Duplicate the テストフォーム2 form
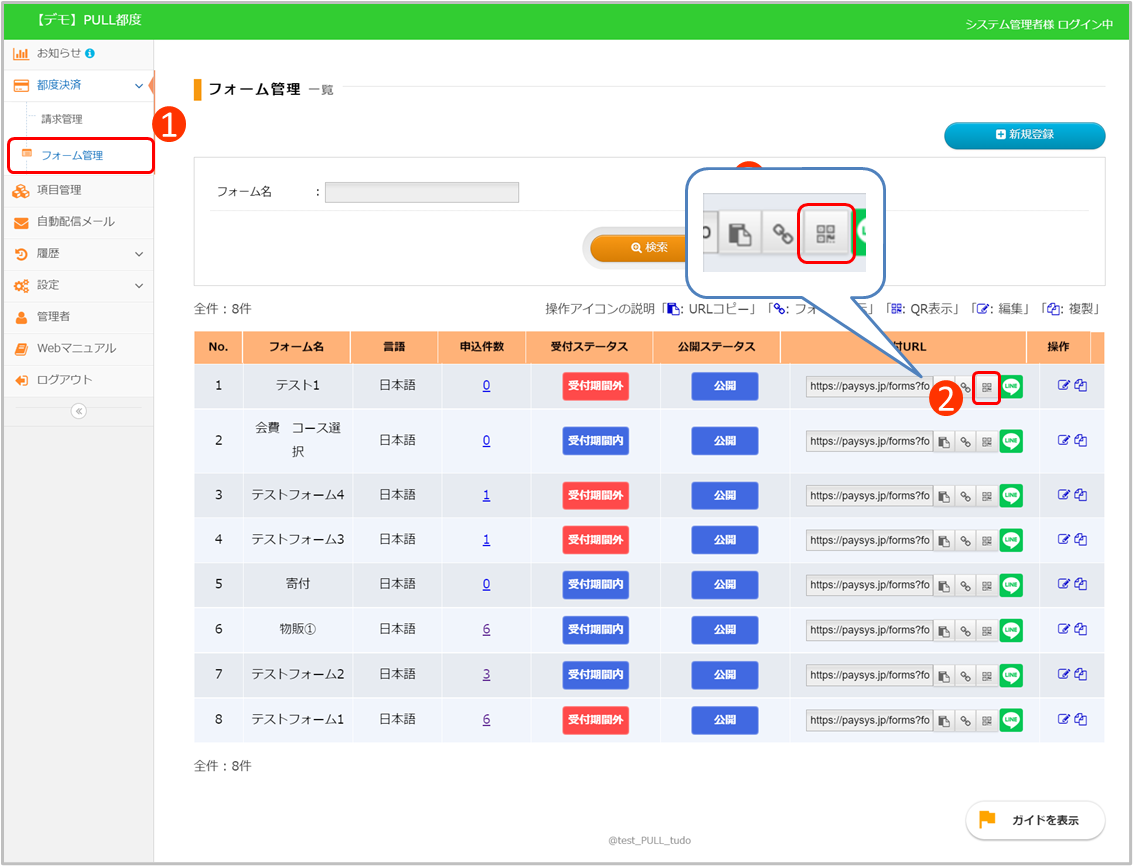The height and width of the screenshot is (866, 1133). pos(1081,674)
